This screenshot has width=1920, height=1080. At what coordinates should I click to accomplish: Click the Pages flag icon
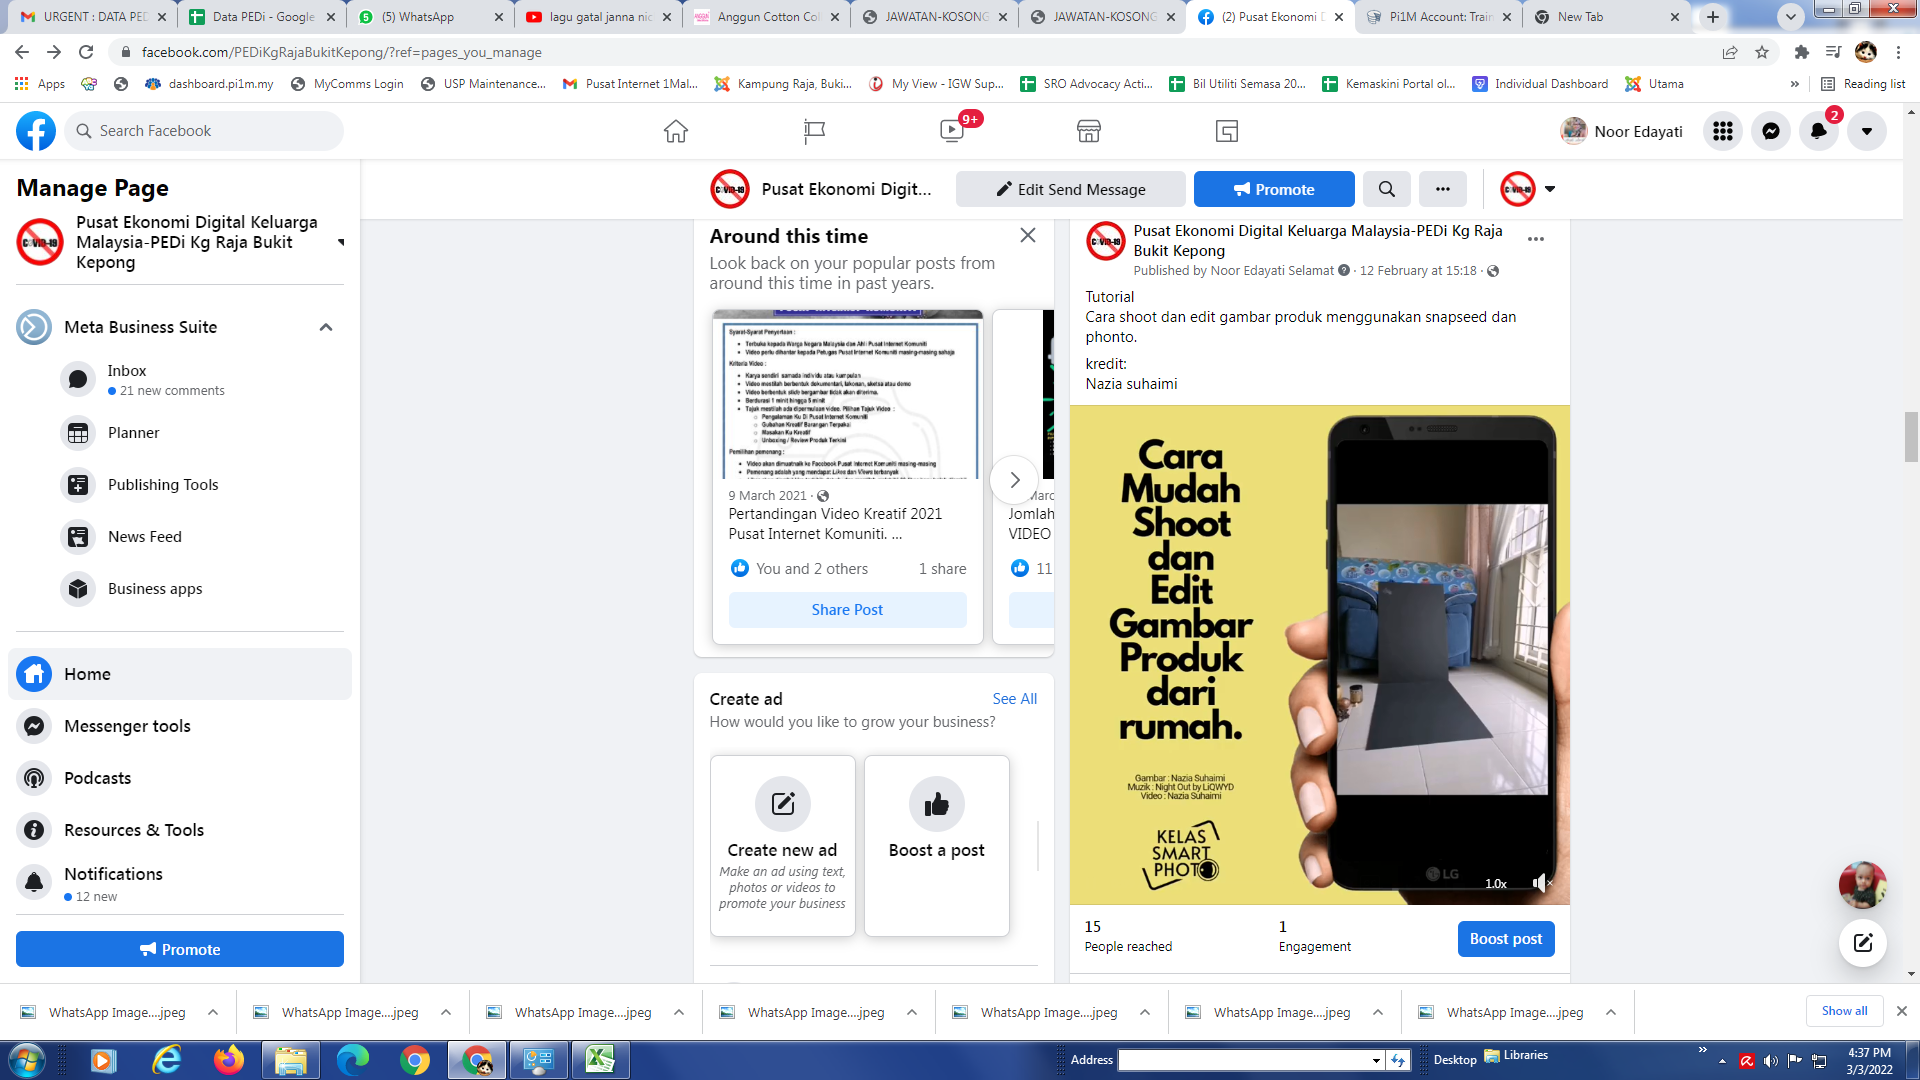coord(814,131)
